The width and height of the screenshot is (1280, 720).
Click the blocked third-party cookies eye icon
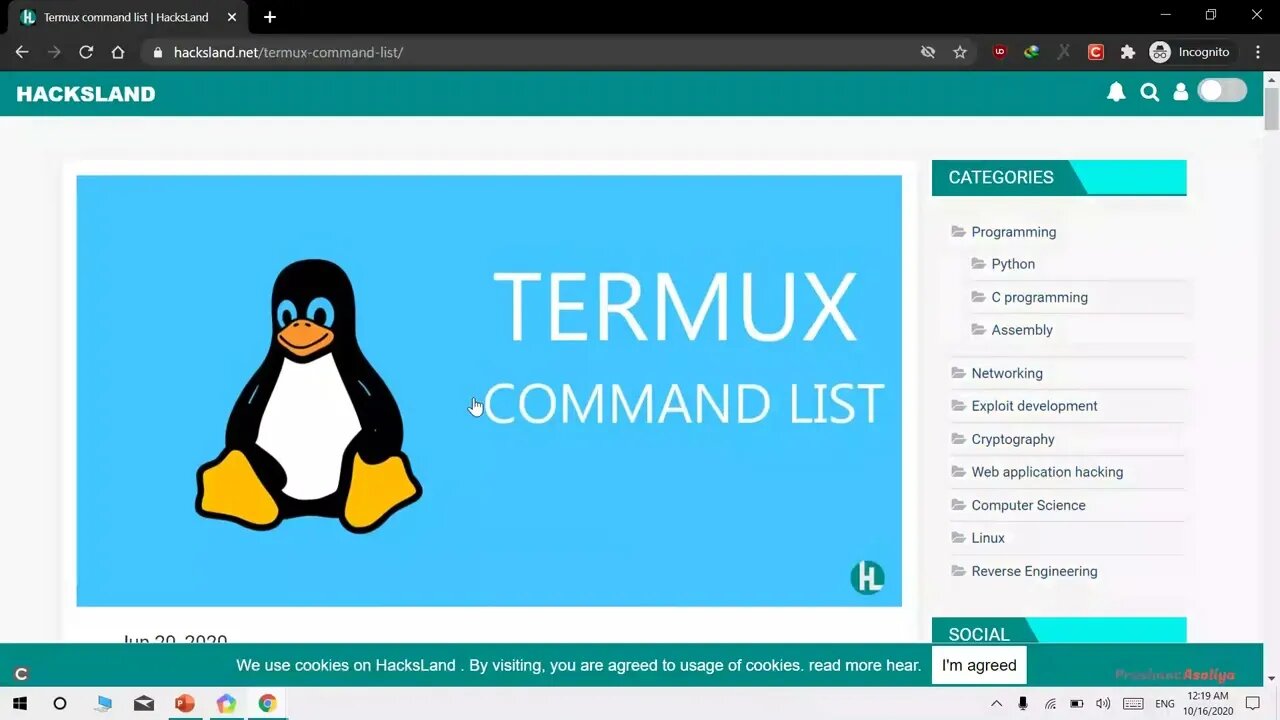tap(928, 52)
